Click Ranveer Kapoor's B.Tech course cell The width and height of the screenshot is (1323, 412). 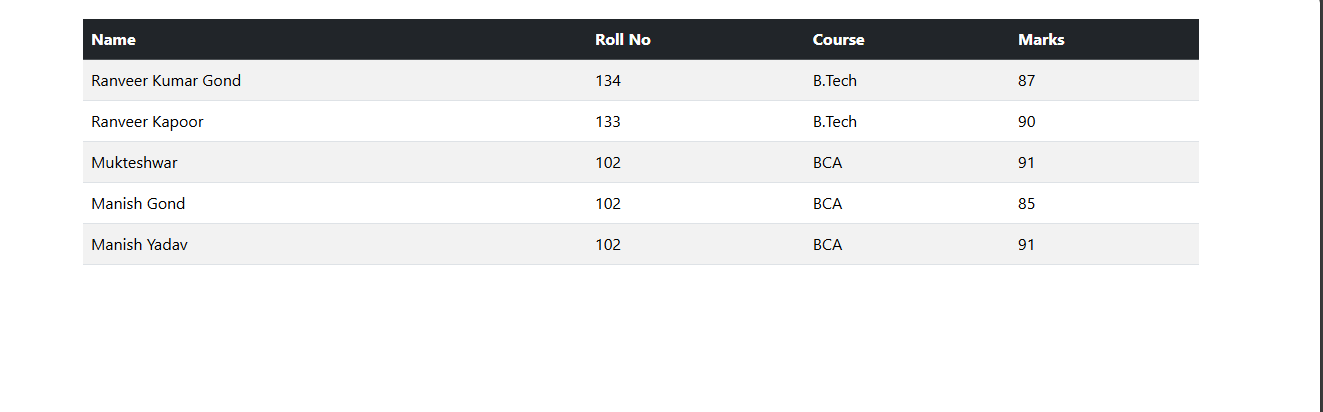tap(834, 122)
